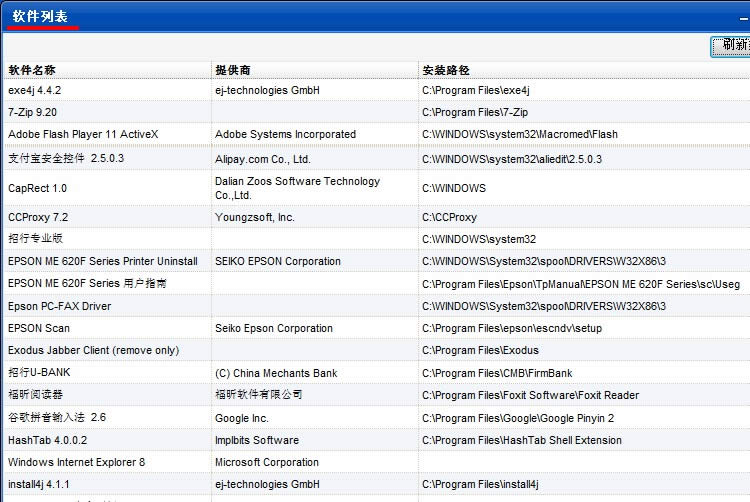Click path C:\Program Files\7-Zip
750x502 pixels.
475,112
